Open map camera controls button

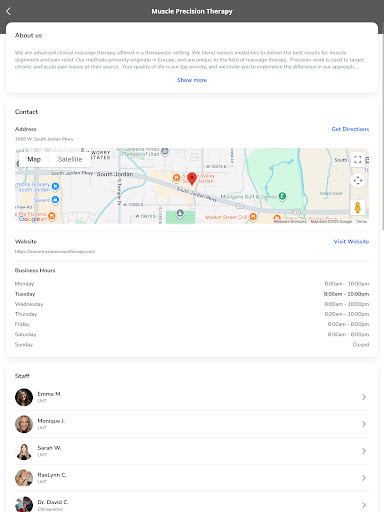pos(358,180)
